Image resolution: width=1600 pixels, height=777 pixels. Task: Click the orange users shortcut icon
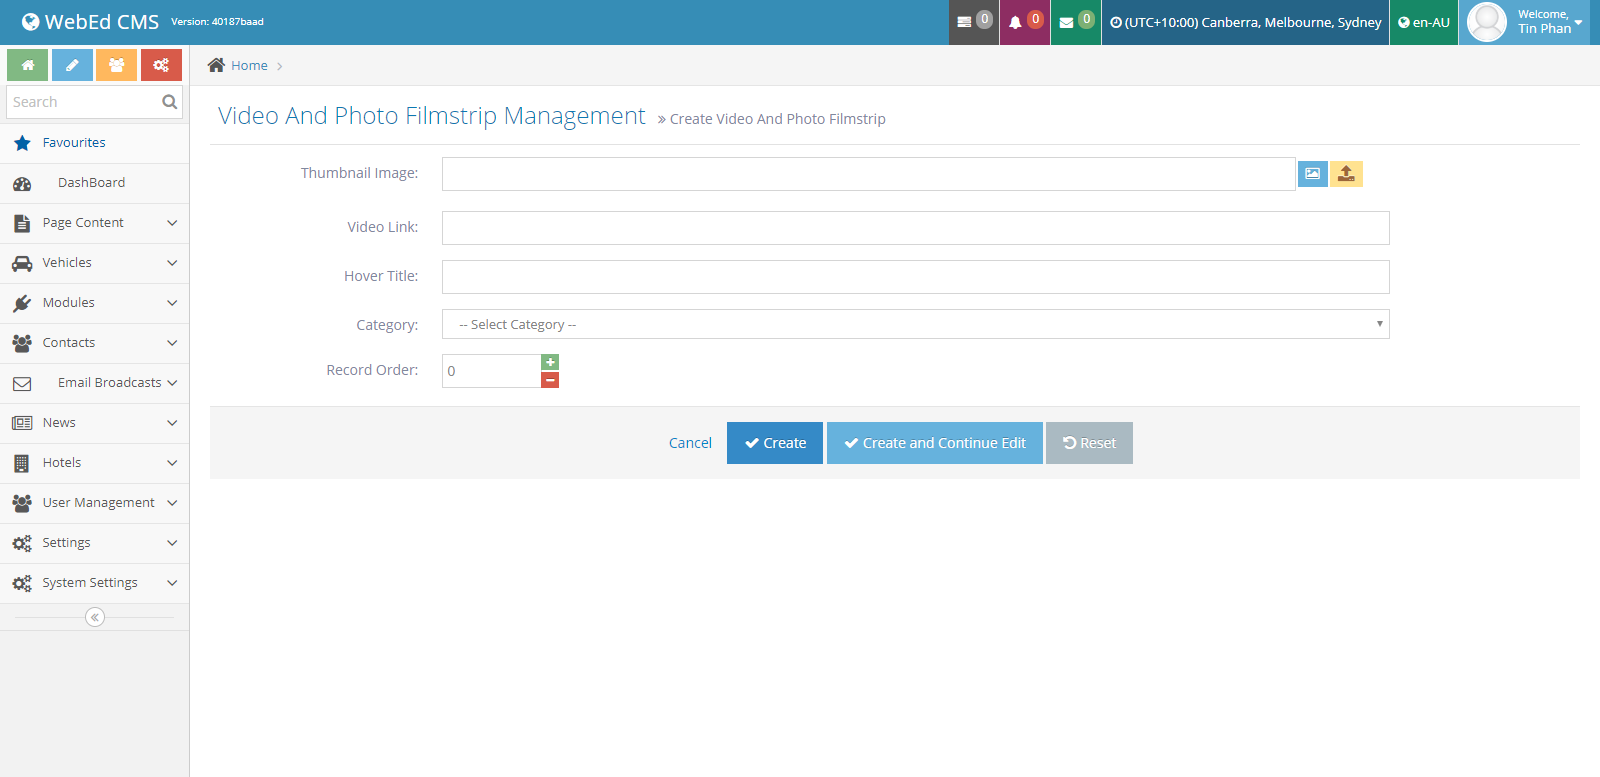coord(117,65)
